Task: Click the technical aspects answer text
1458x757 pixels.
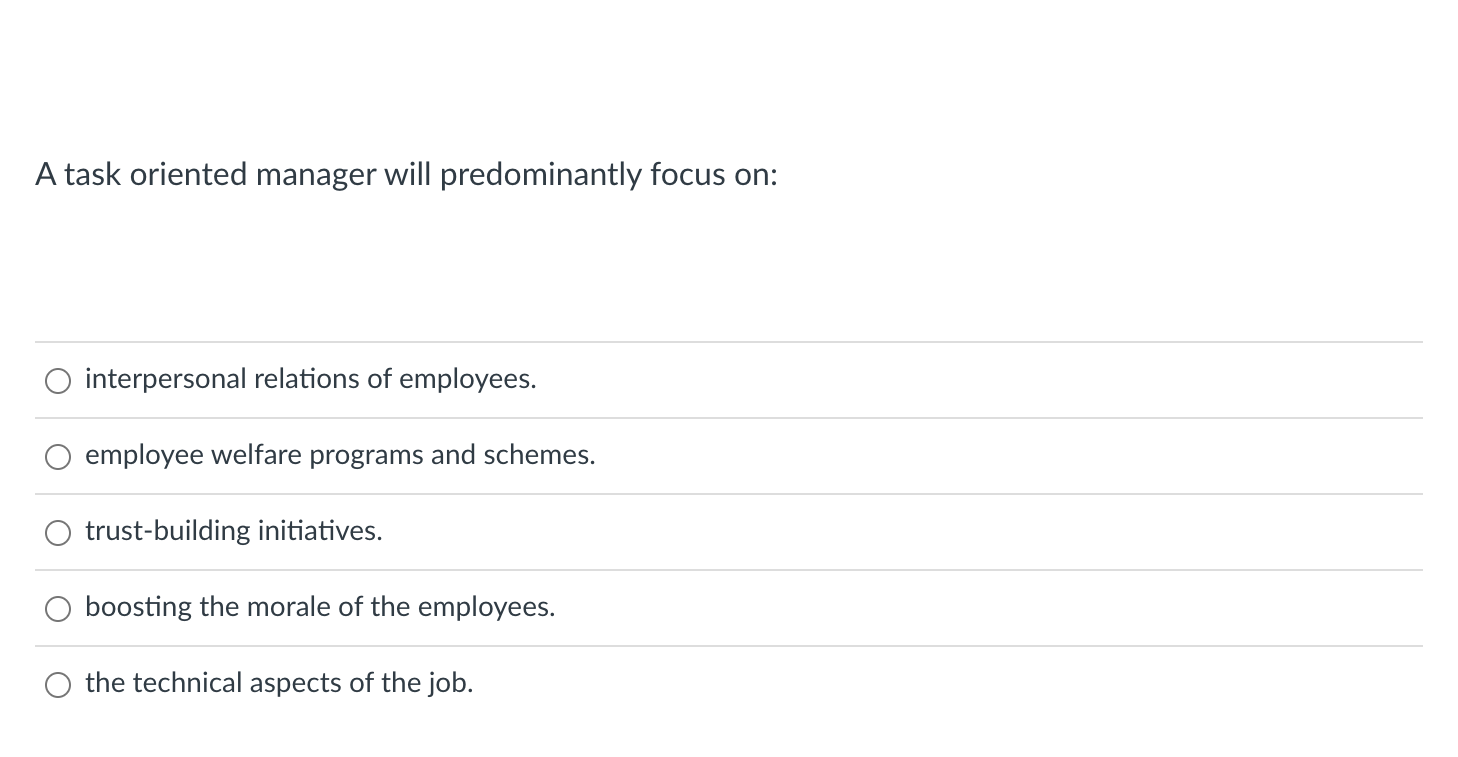Action: (x=278, y=683)
